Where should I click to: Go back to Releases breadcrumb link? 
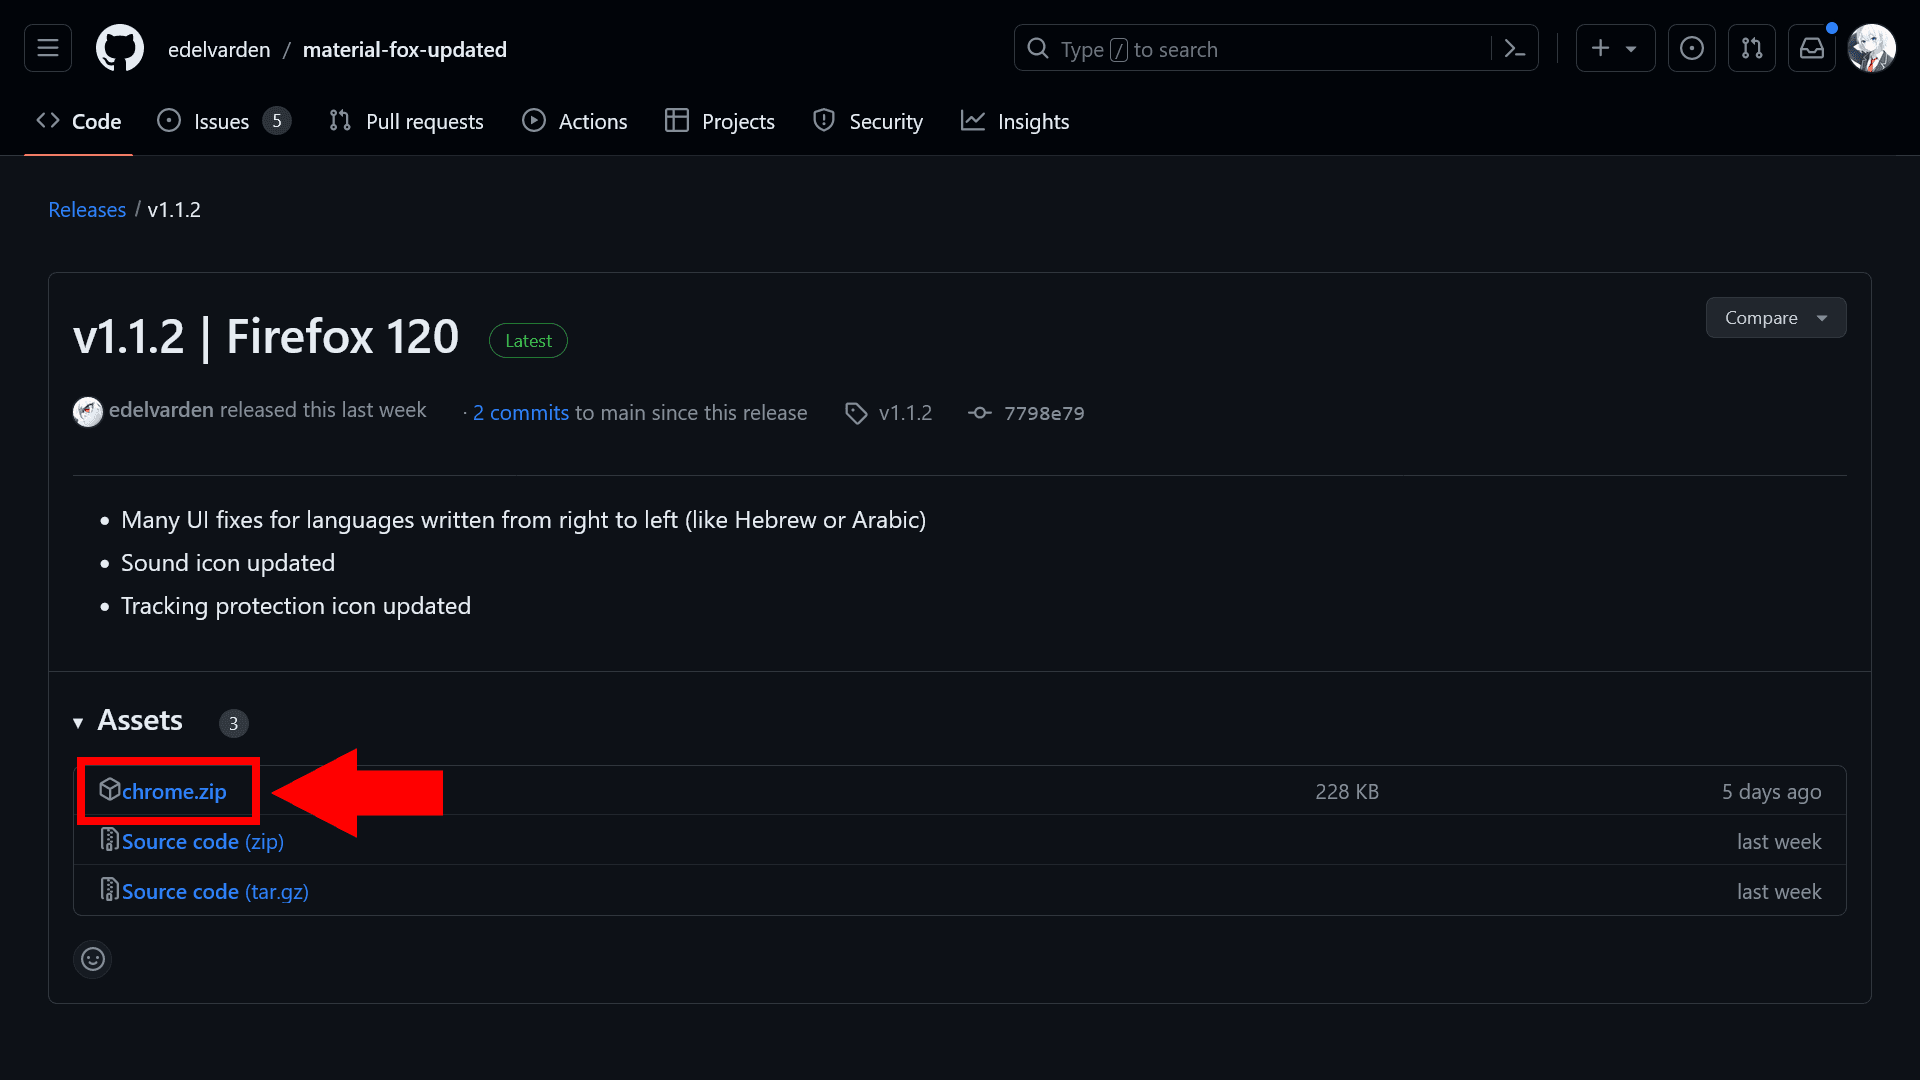(87, 210)
